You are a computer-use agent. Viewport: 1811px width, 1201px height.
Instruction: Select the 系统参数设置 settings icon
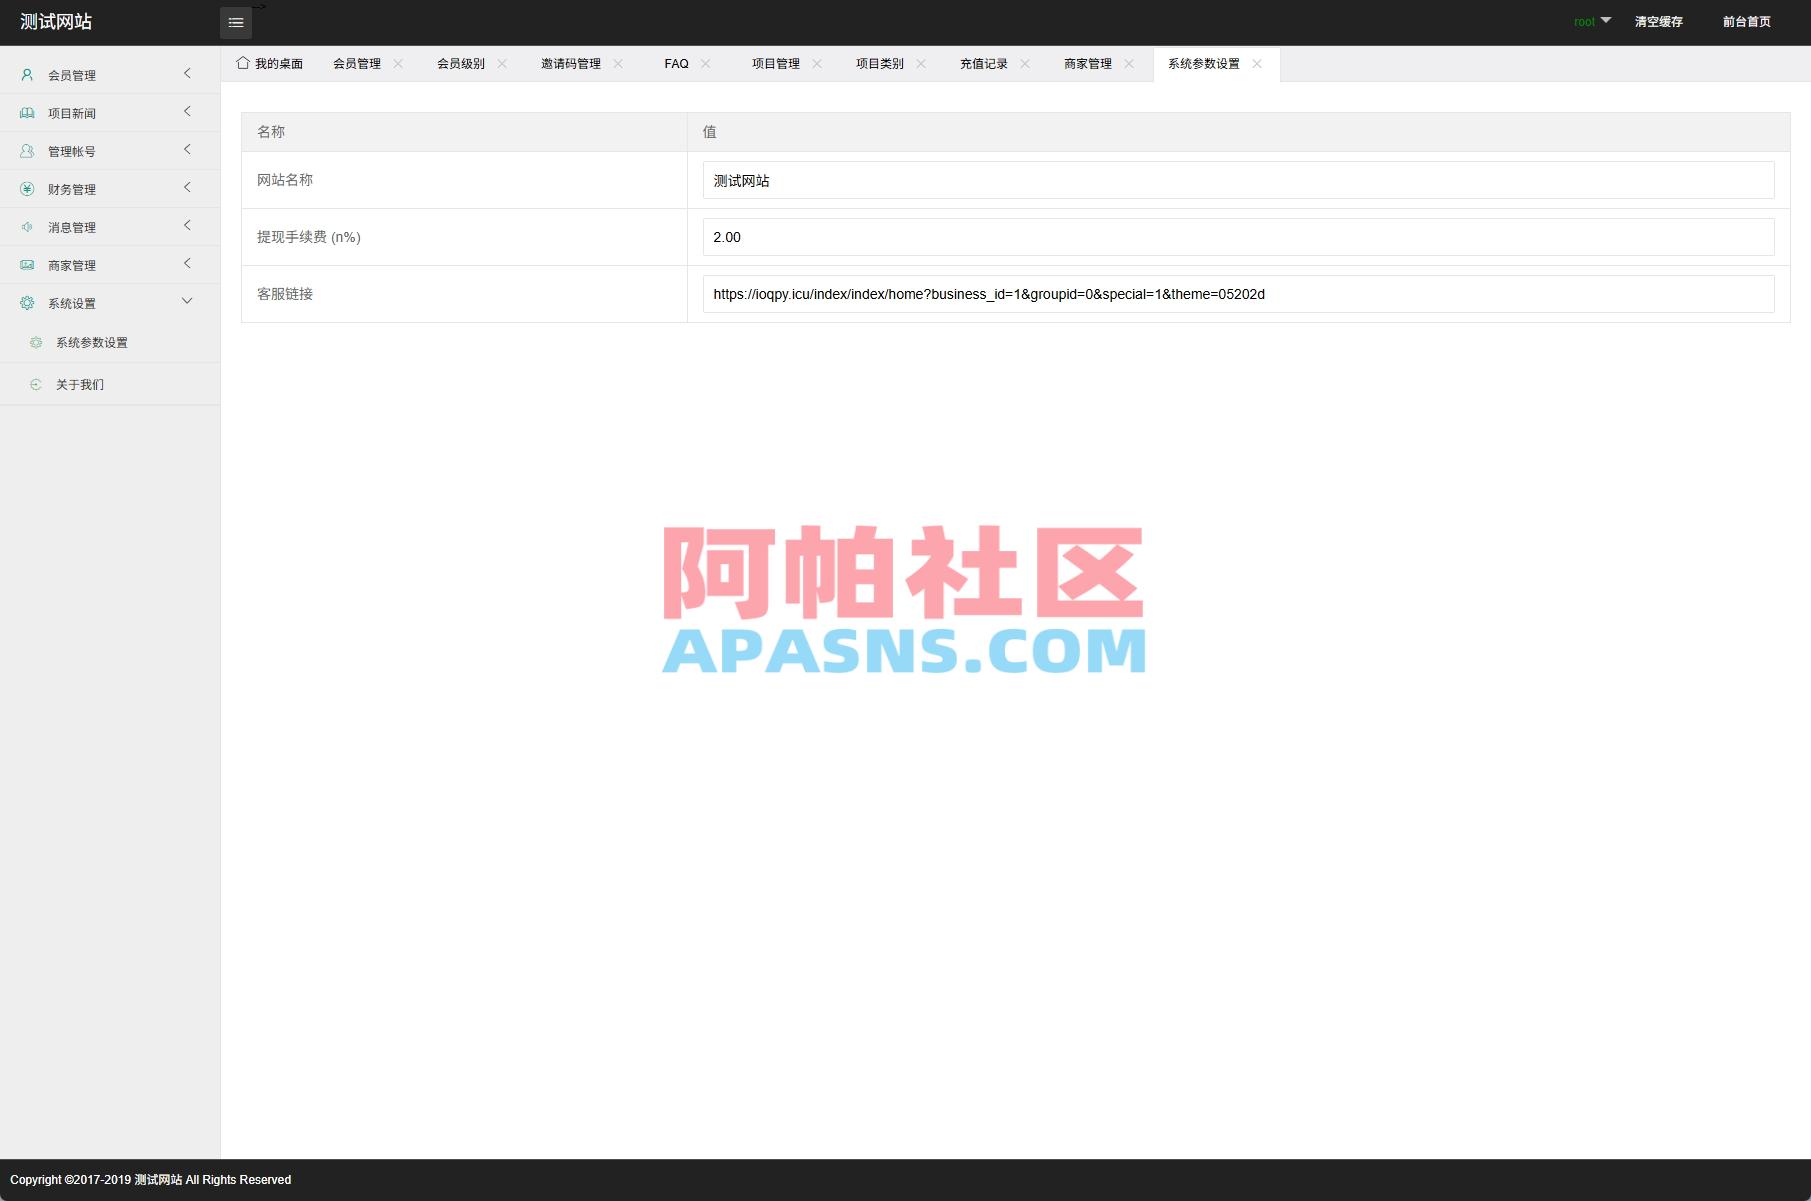pos(38,342)
